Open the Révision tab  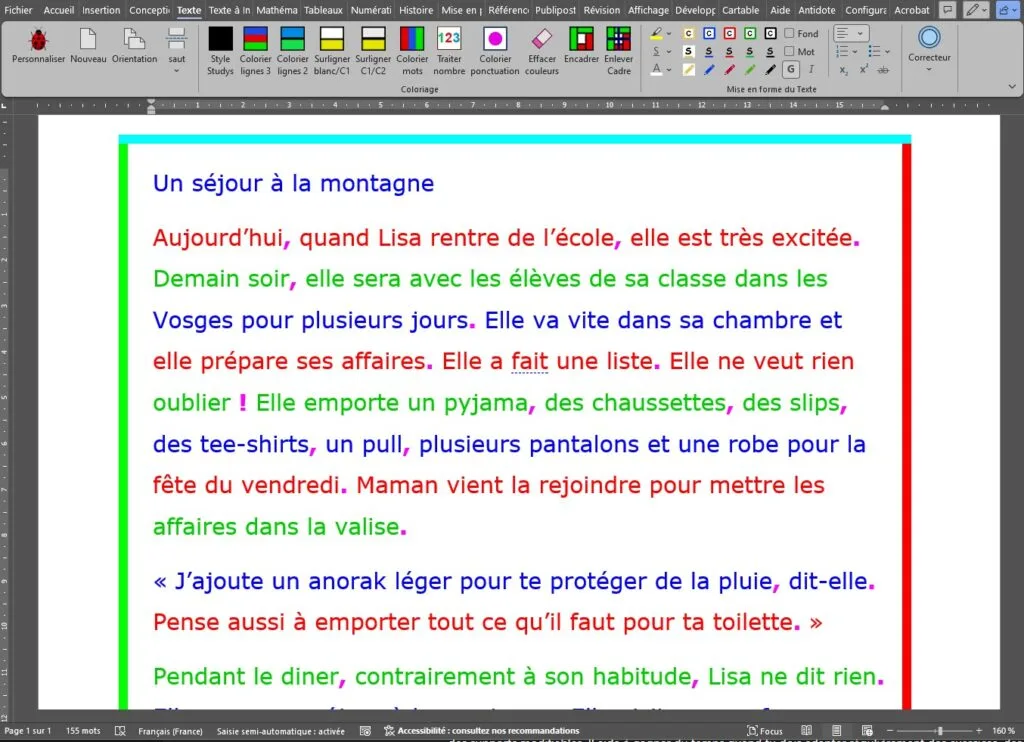601,10
